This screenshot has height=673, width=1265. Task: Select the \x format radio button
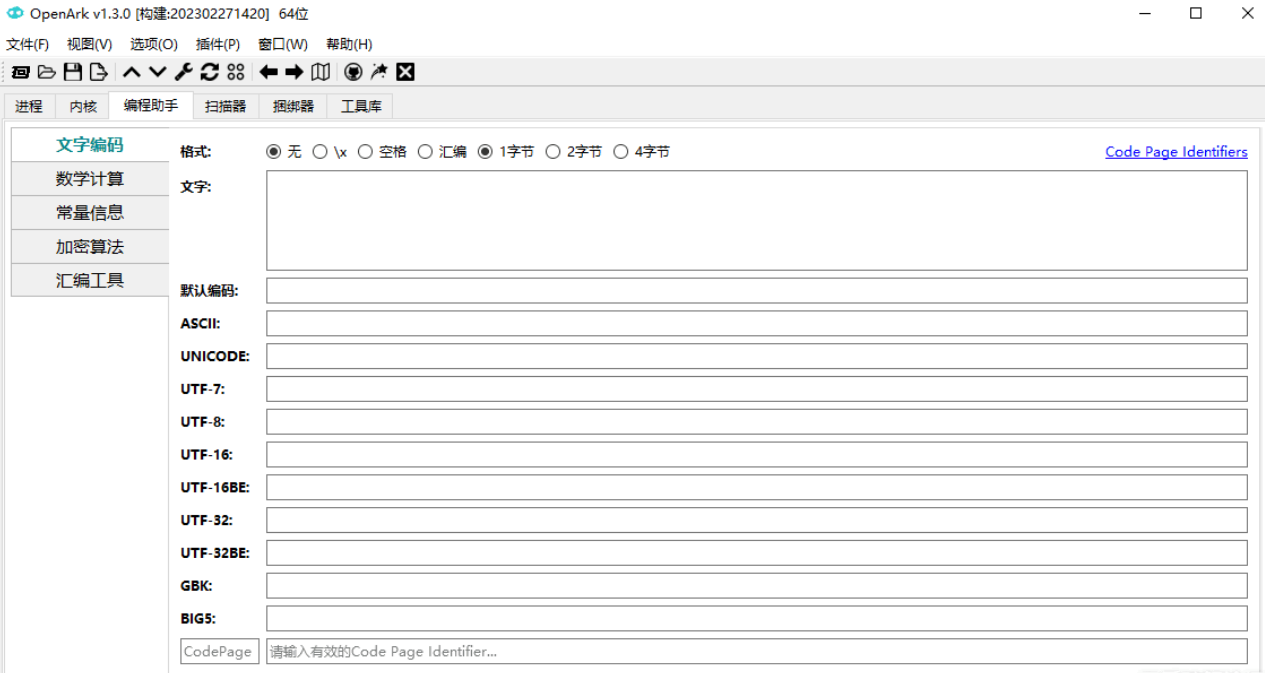[320, 151]
